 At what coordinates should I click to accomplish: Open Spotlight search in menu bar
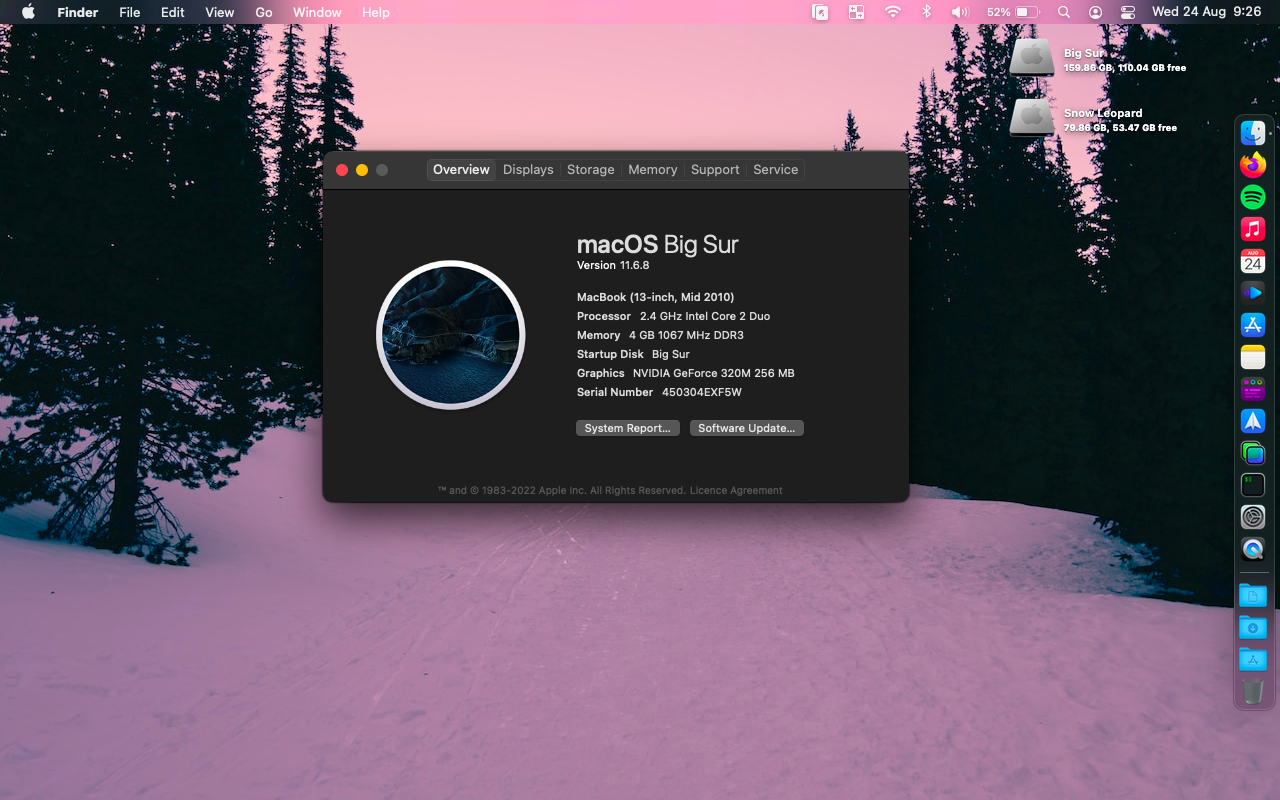(1064, 12)
